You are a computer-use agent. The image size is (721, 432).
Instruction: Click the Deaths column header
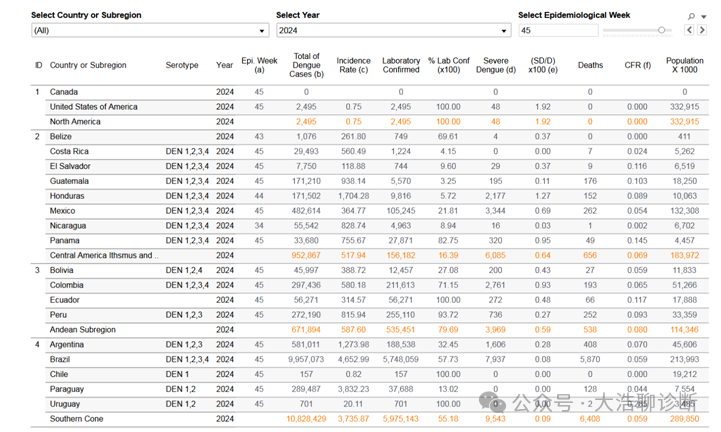[590, 65]
